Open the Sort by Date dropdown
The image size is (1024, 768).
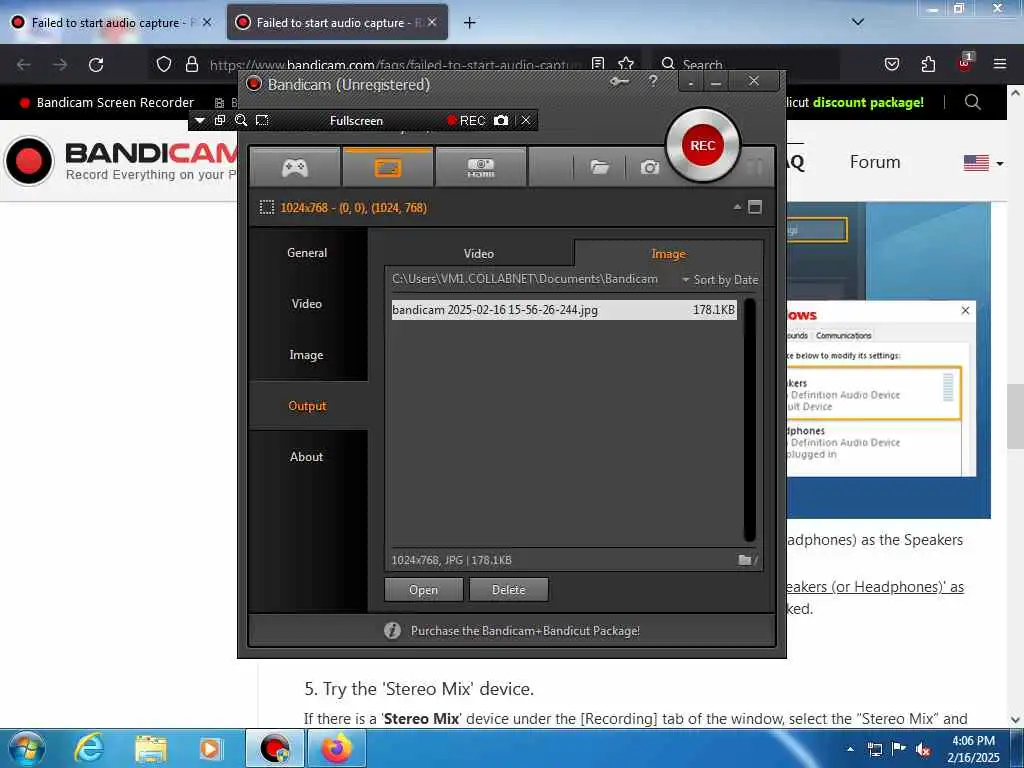coord(720,280)
